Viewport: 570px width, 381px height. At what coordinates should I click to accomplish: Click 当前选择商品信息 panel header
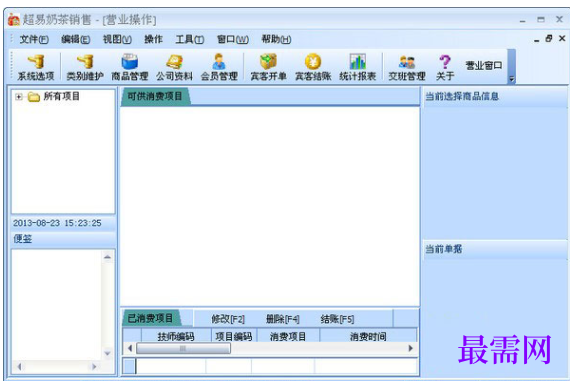[494, 97]
